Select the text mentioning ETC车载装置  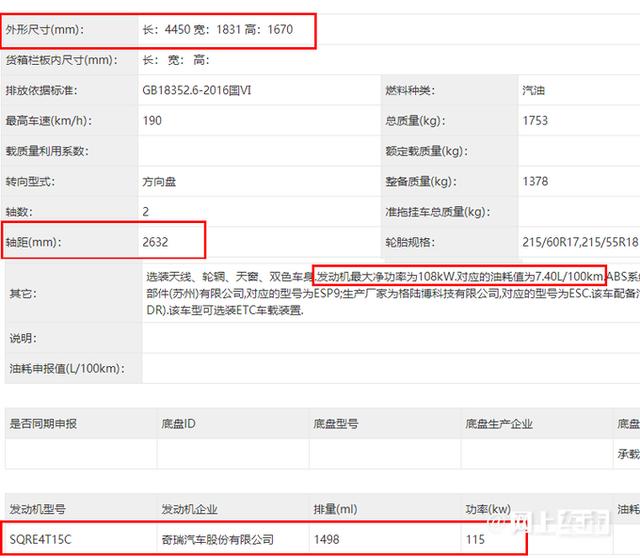225,311
